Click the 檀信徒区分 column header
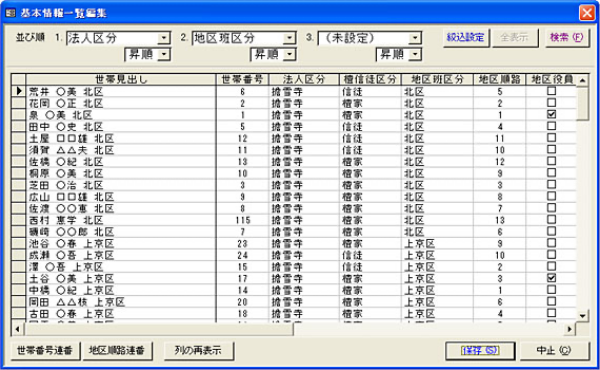Viewport: 600px width, 370px height. pos(370,80)
